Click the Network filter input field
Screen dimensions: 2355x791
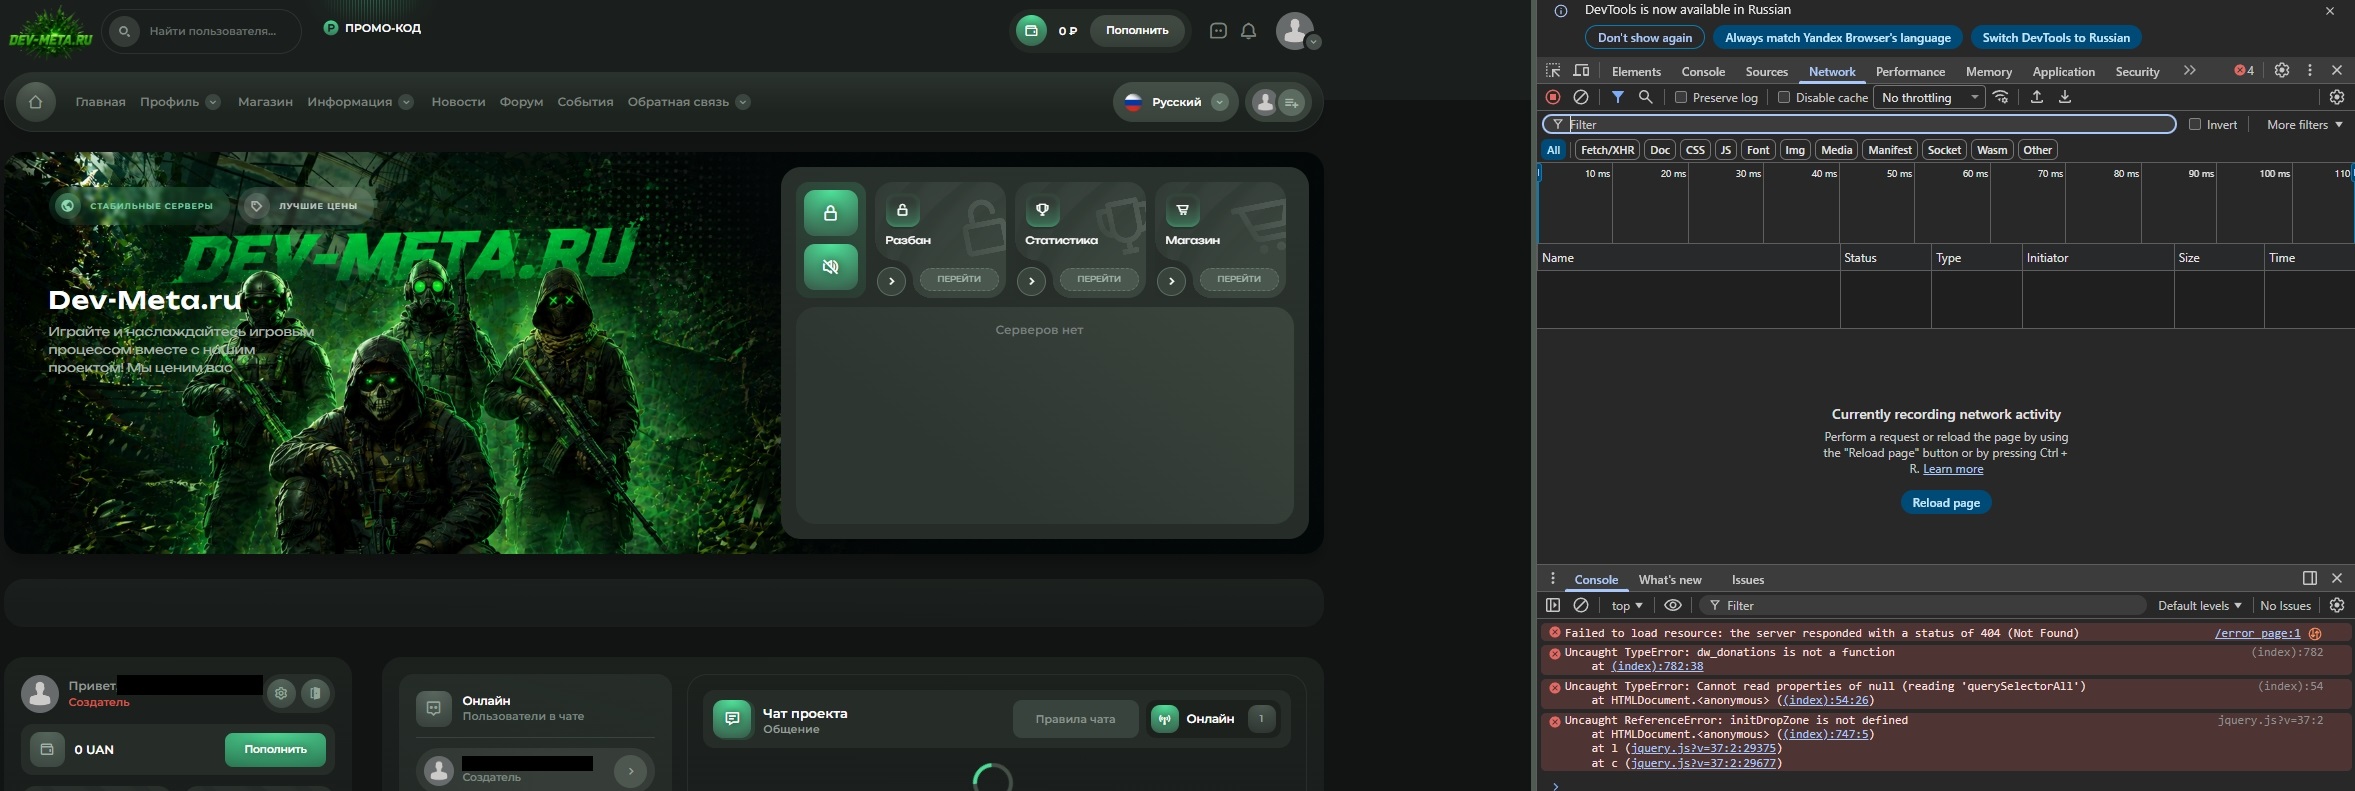[1859, 124]
